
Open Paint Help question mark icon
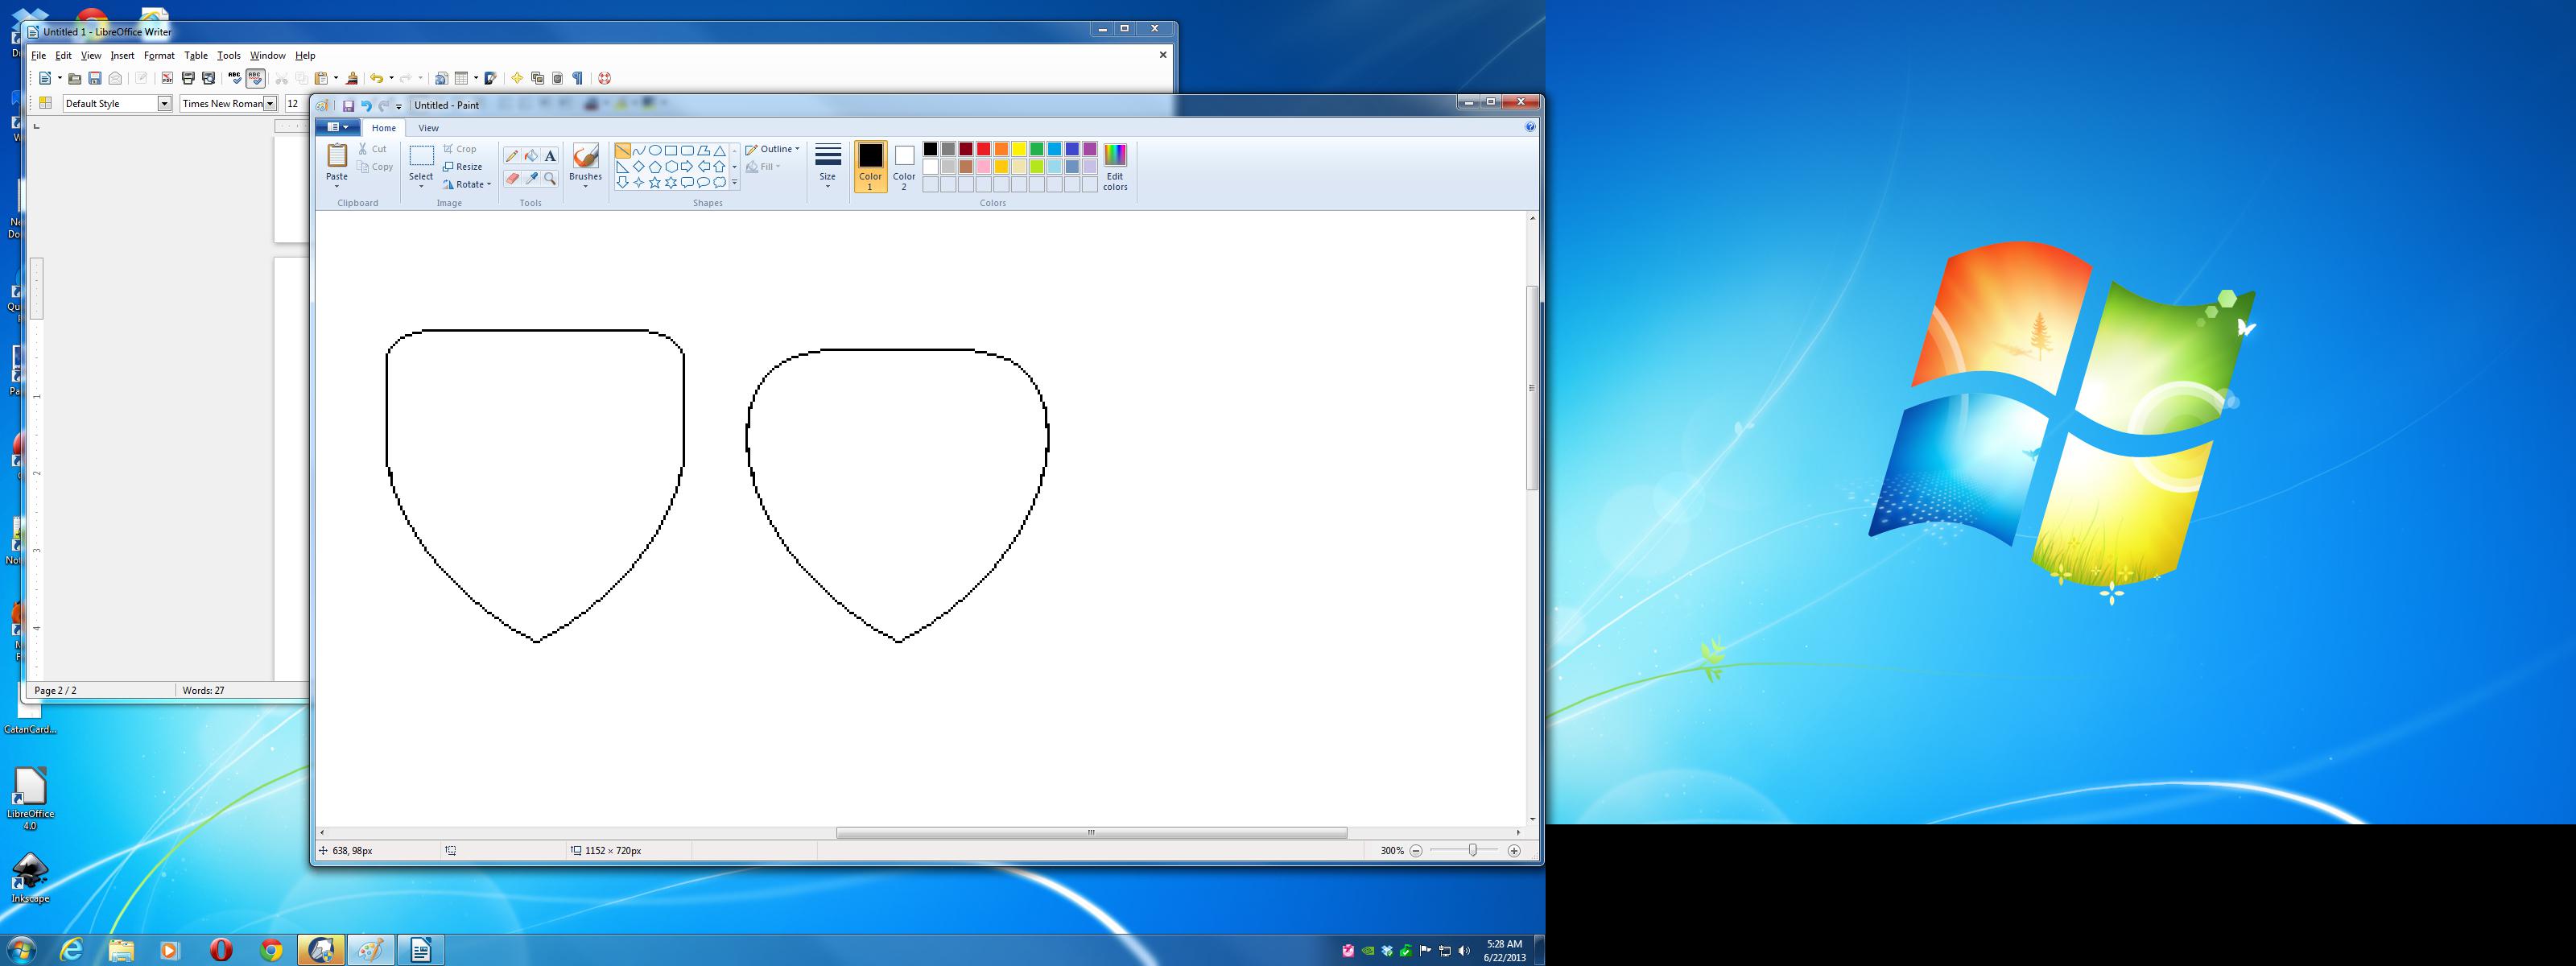pos(1530,127)
